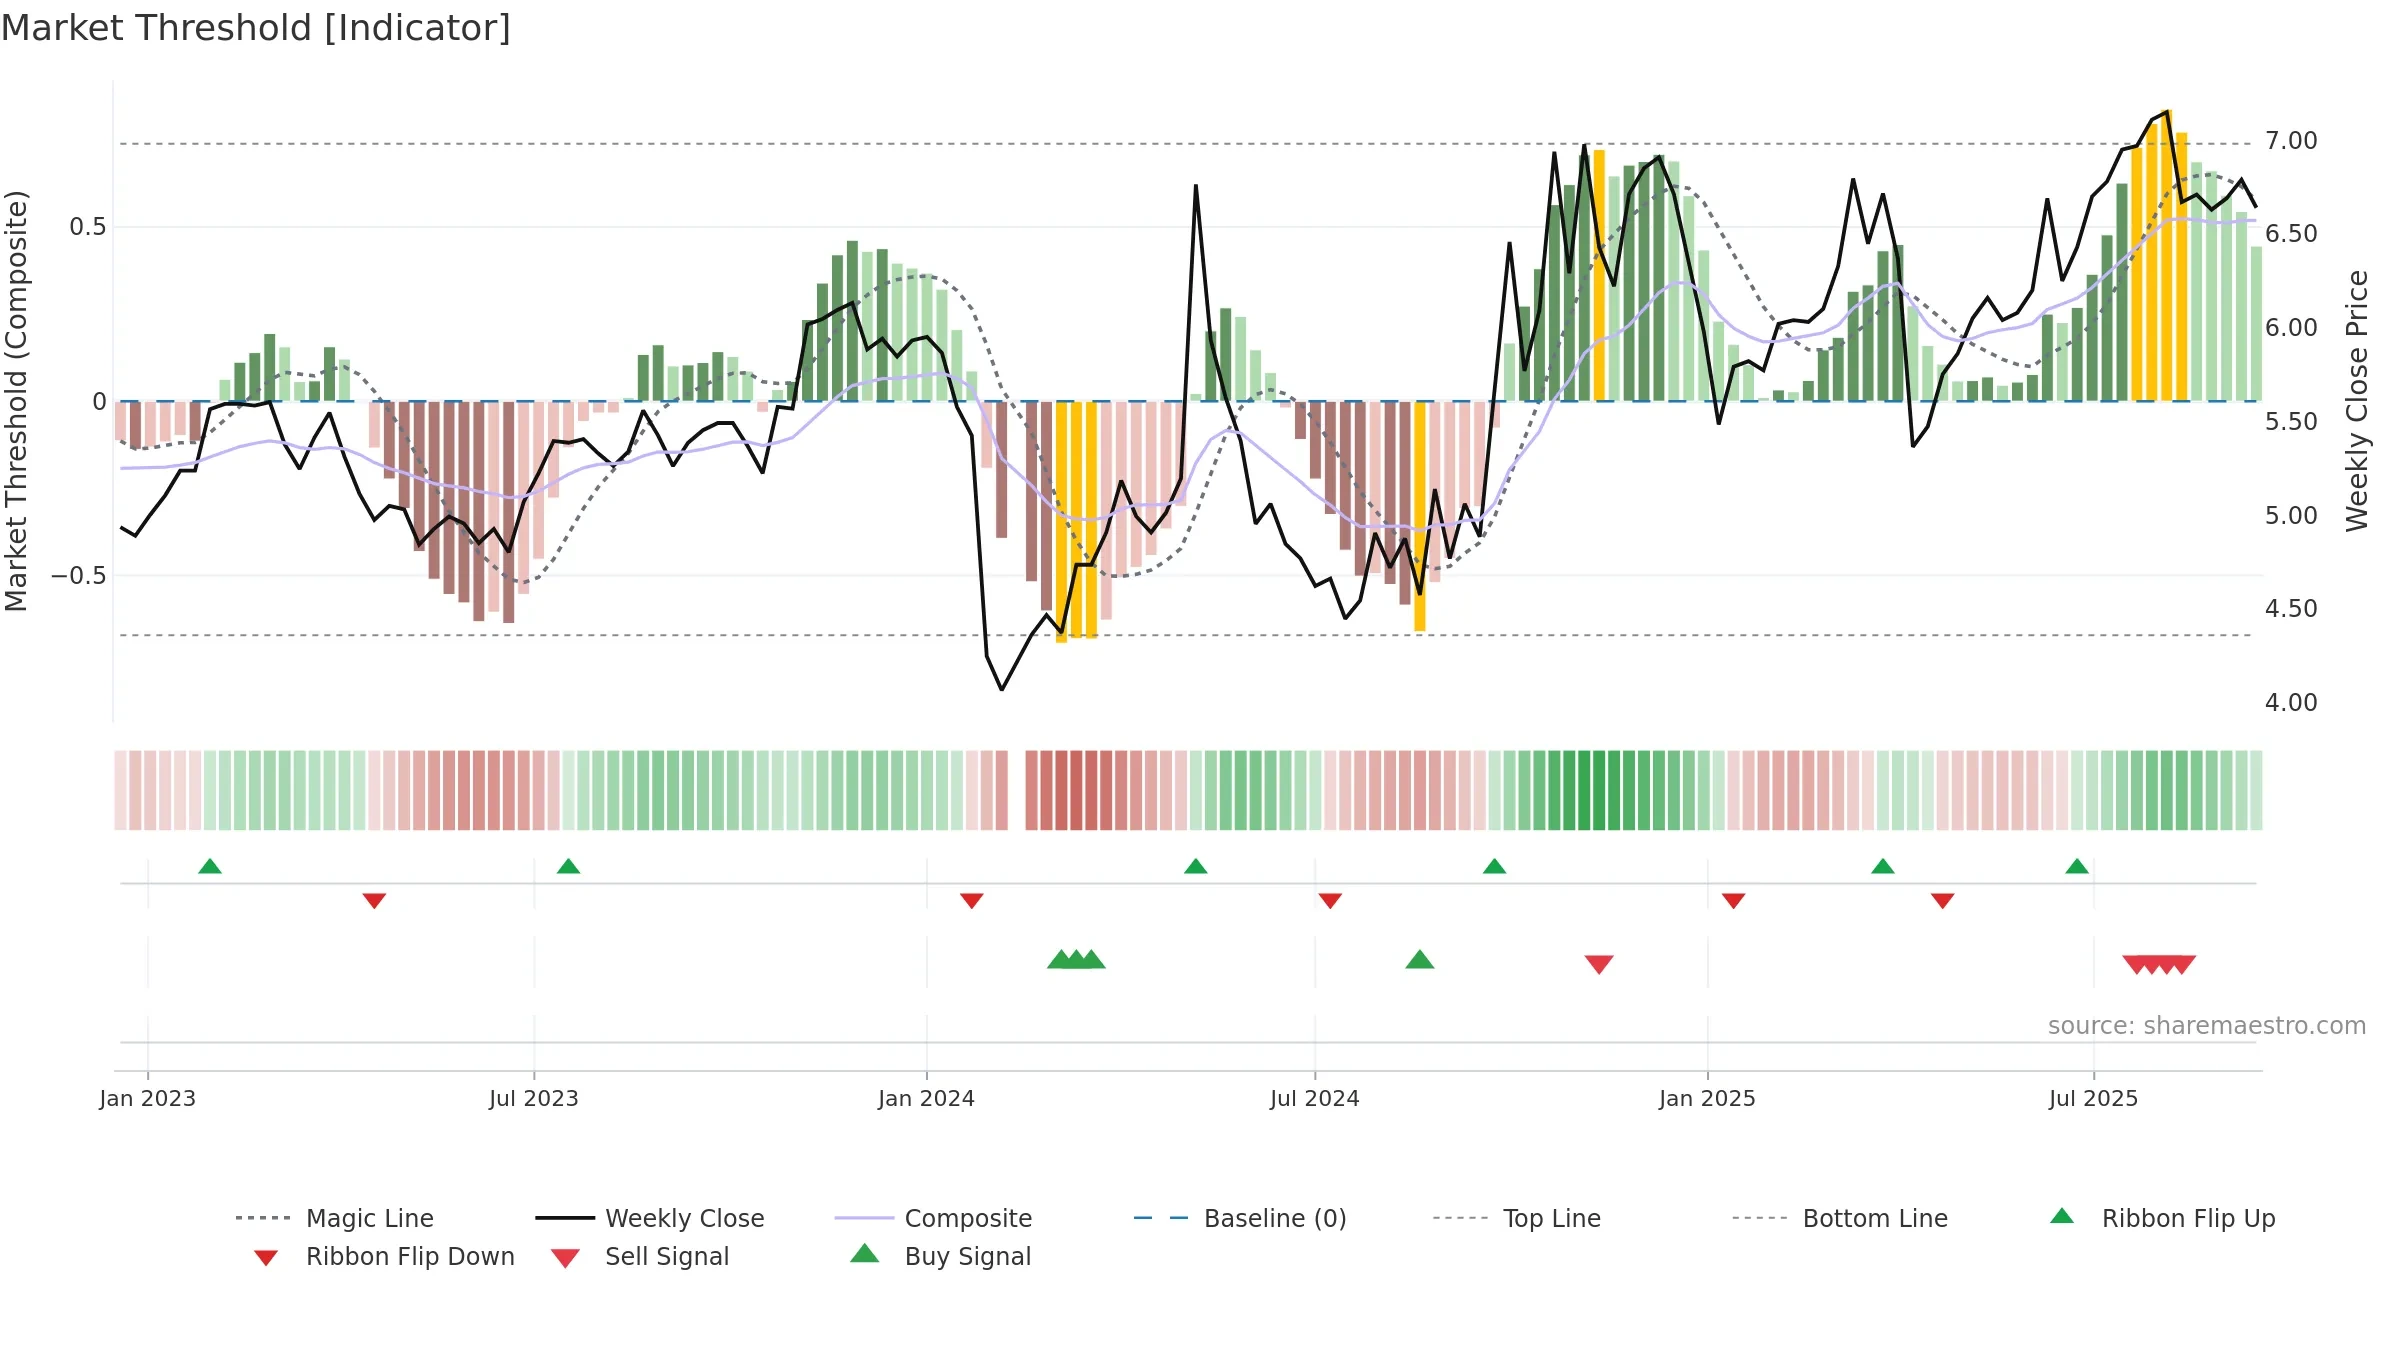Click the 0.5 composite axis tick
2400x1350 pixels.
pyautogui.click(x=88, y=227)
